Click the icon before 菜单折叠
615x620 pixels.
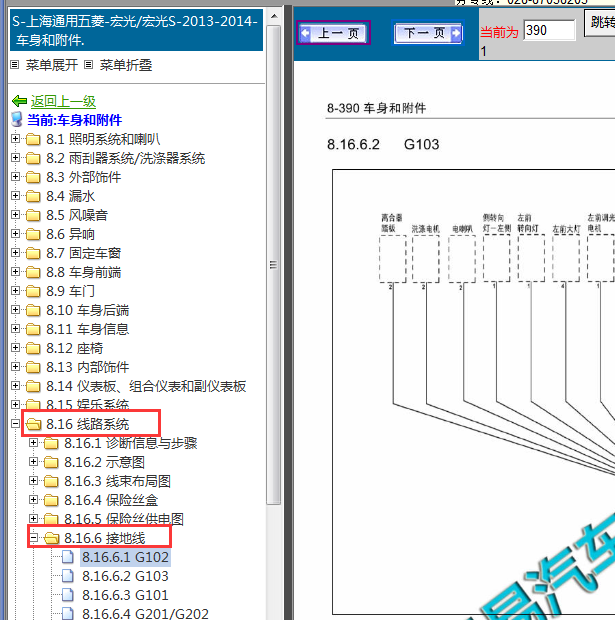(x=89, y=64)
